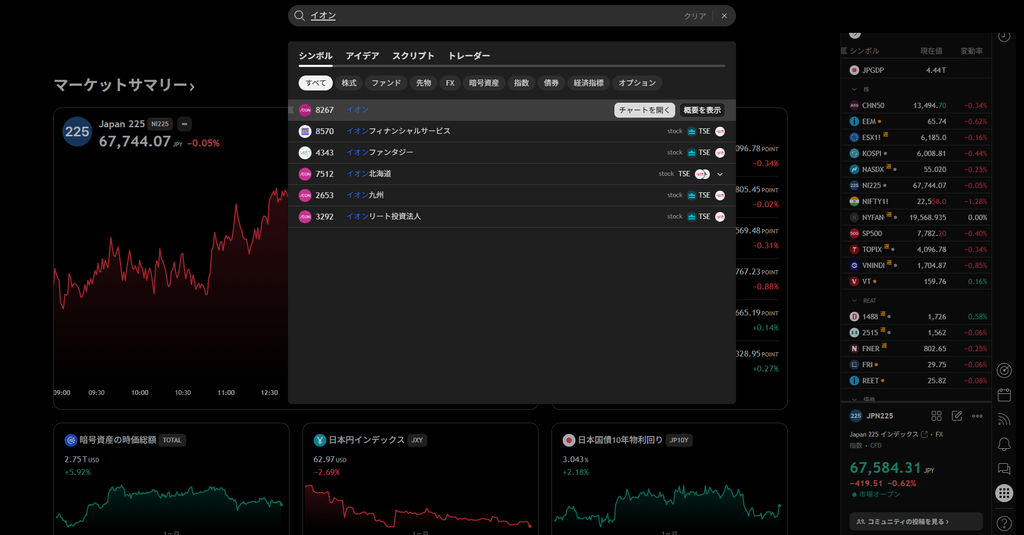Collapse the REAT watchlist section
Viewport: 1024px width, 535px height.
(854, 300)
